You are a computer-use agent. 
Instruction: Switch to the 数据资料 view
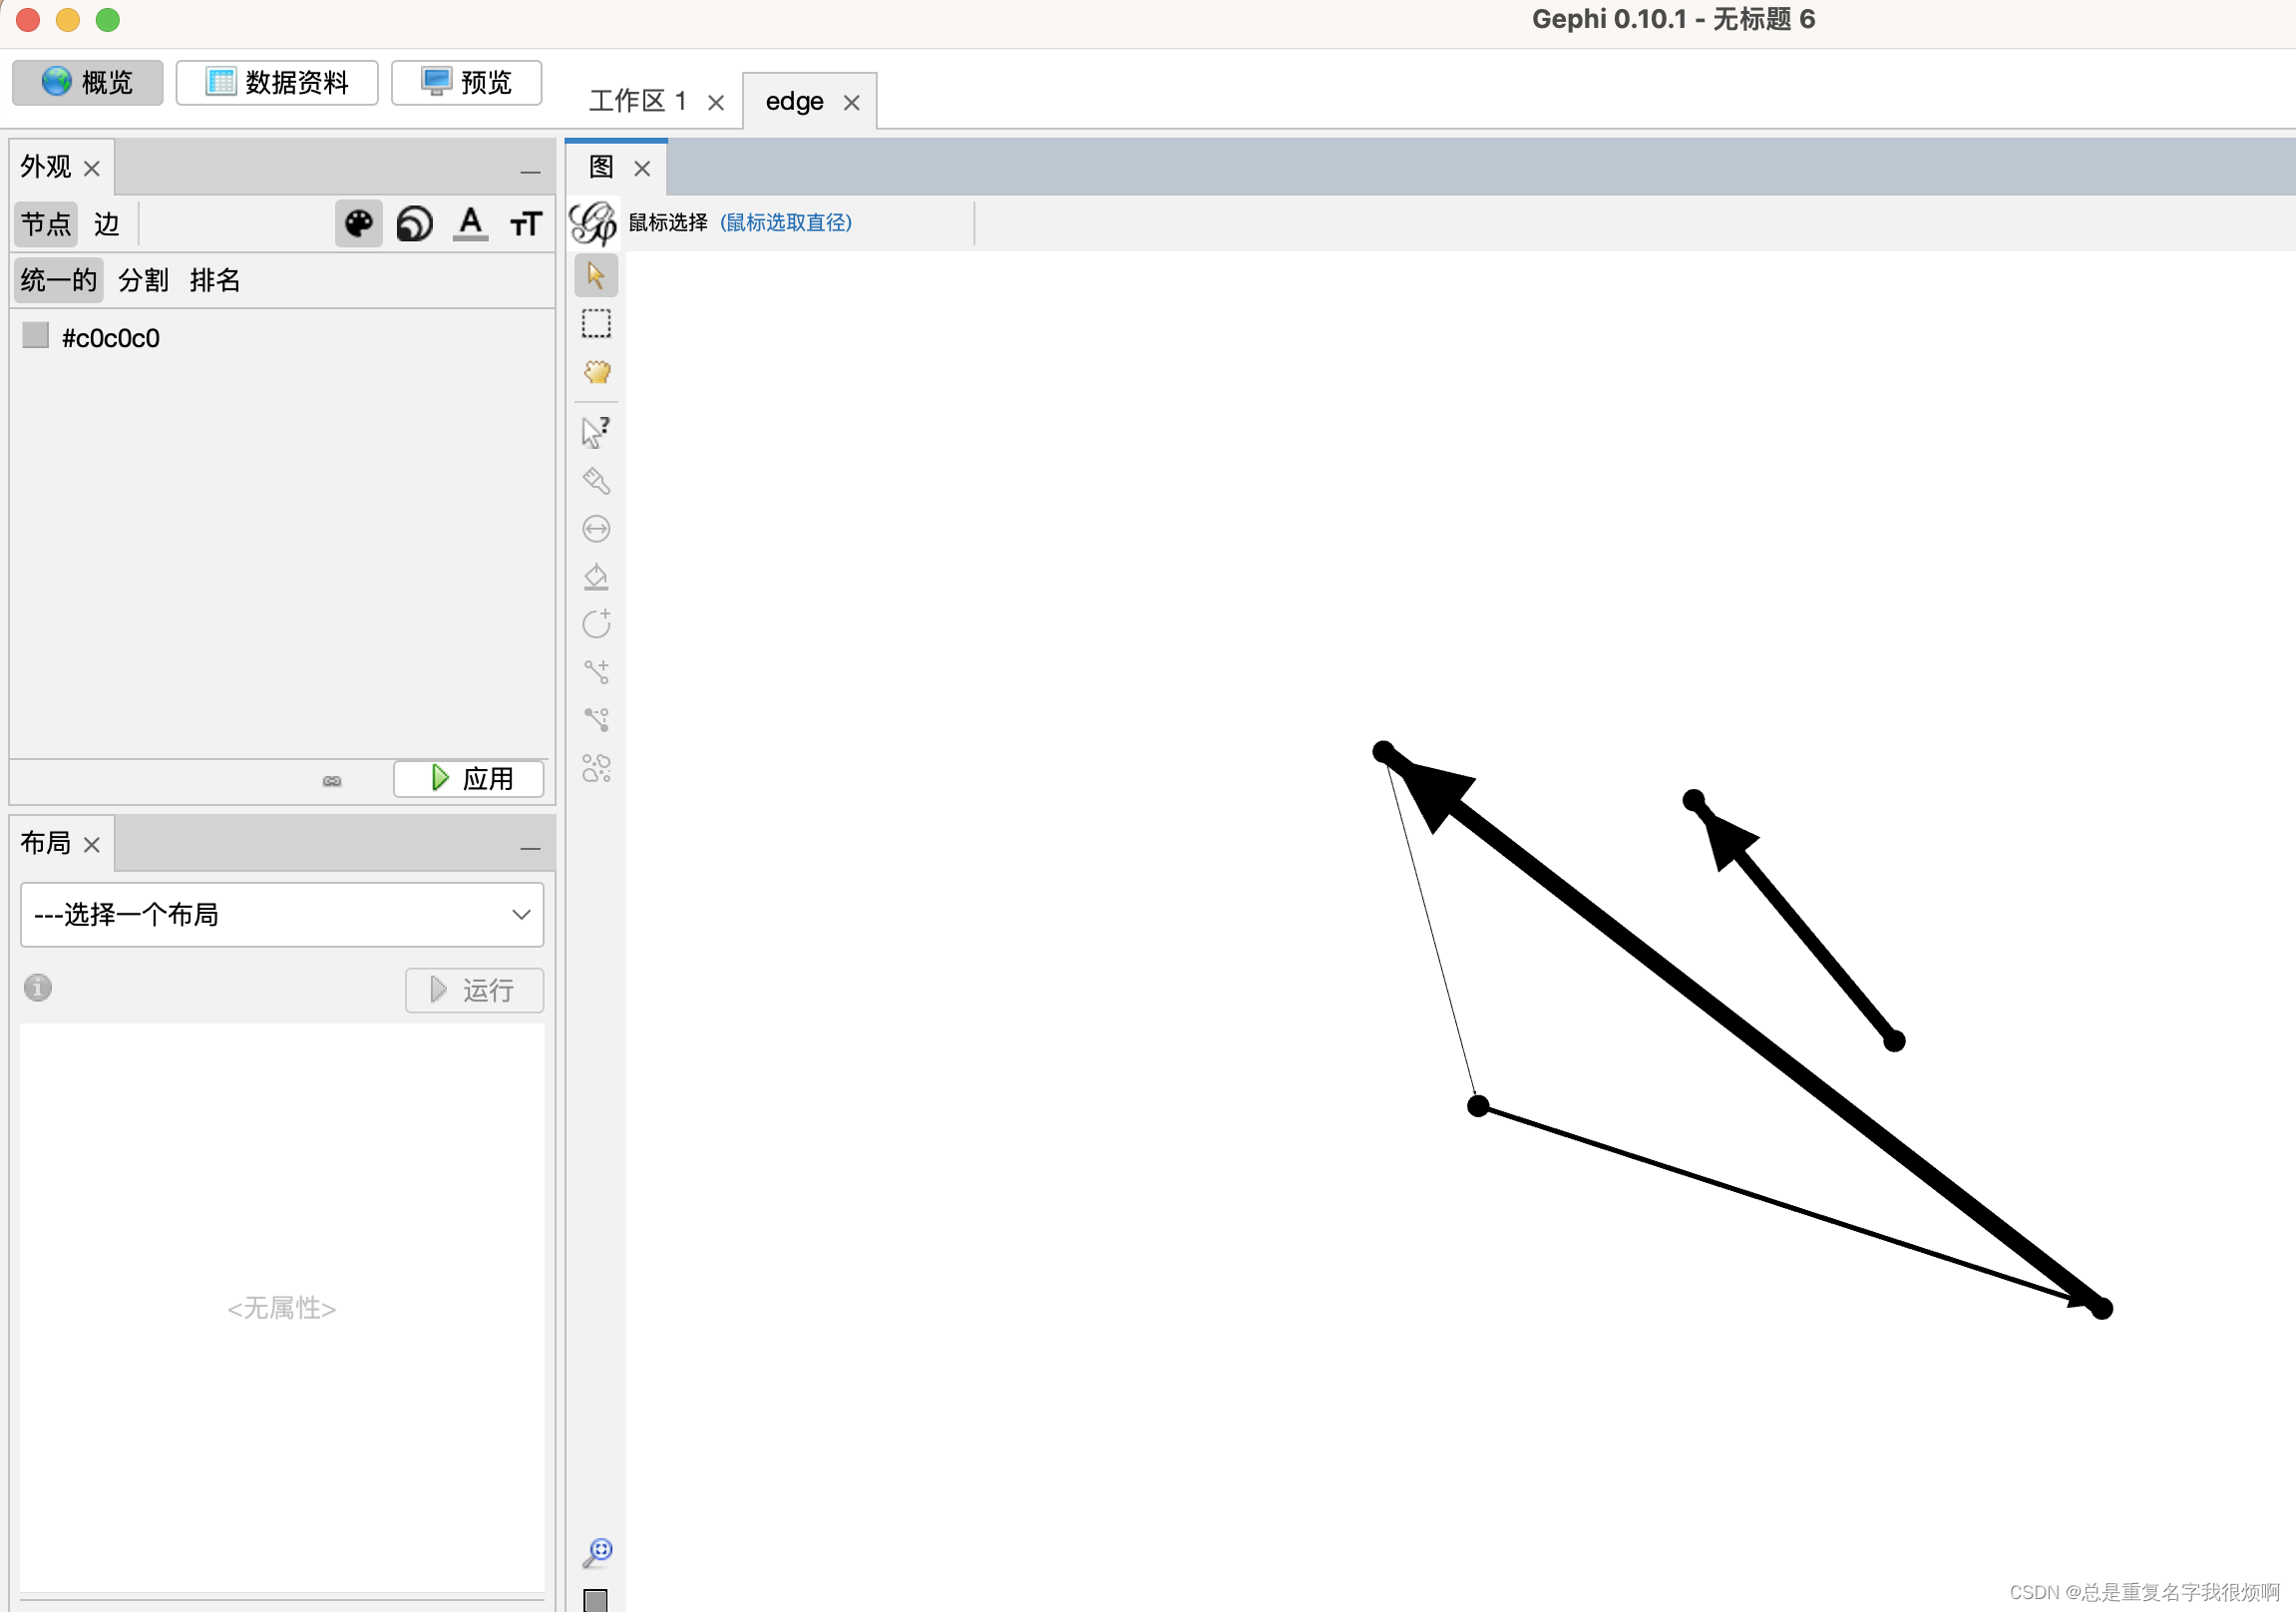point(277,82)
